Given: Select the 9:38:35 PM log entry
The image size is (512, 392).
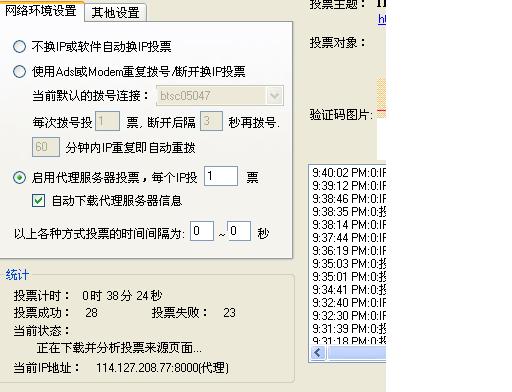Looking at the screenshot, I should click(x=349, y=212).
